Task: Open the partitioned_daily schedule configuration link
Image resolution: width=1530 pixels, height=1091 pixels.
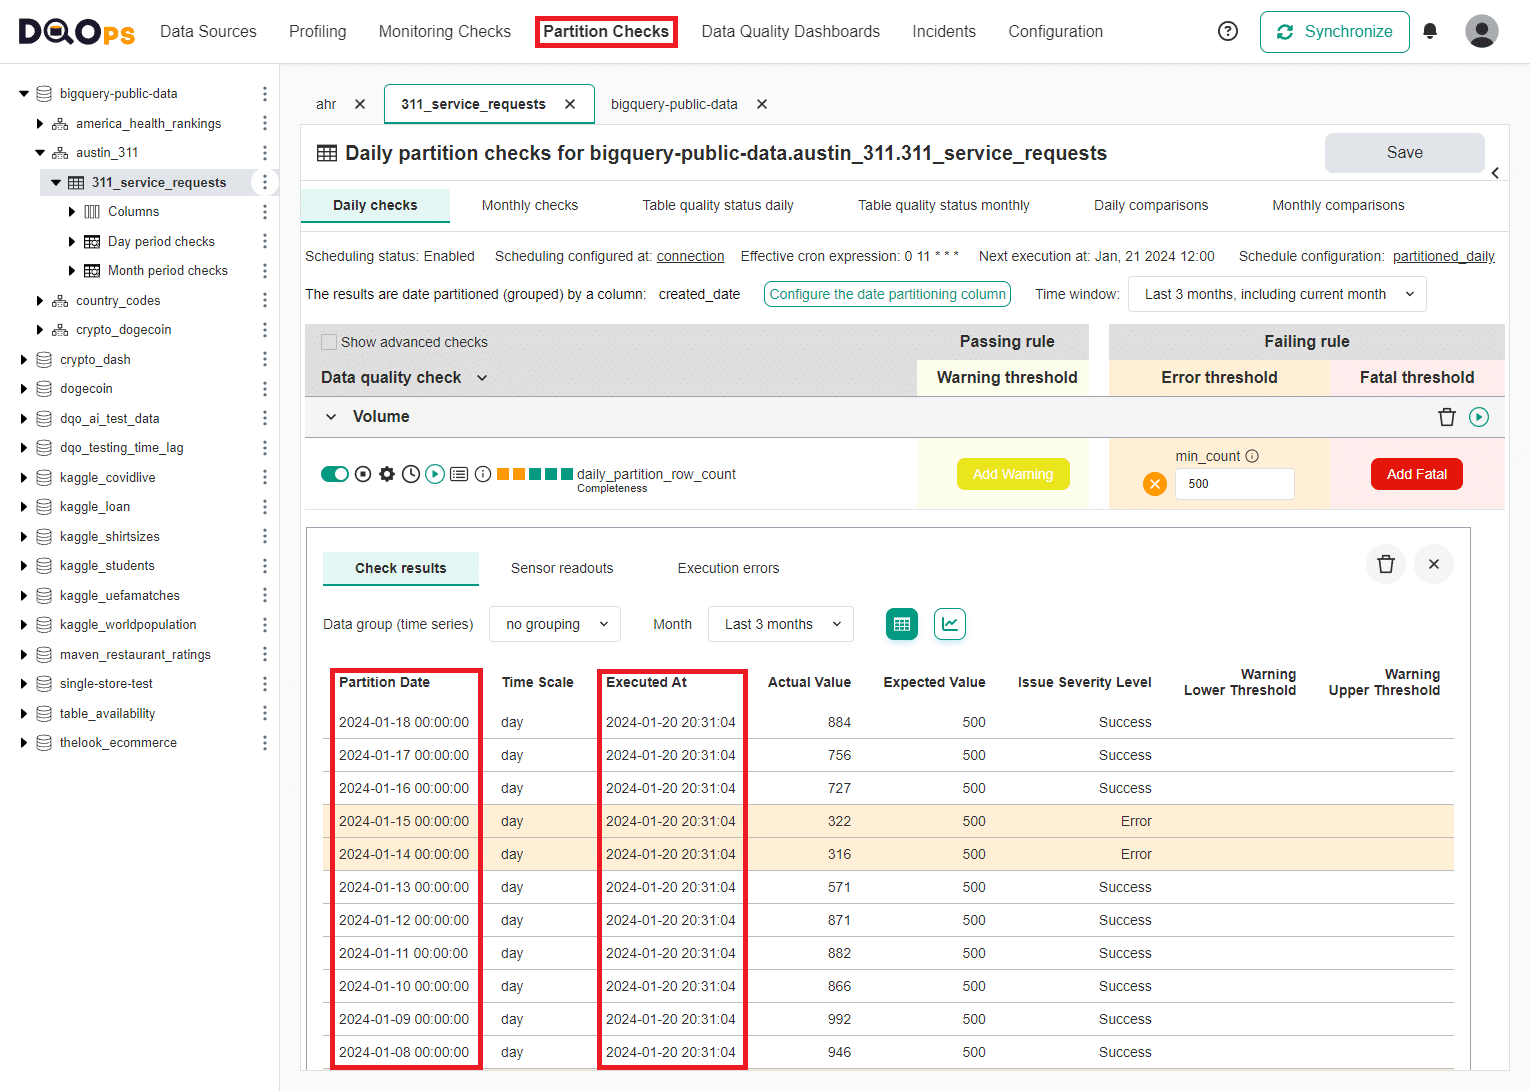Action: tap(1443, 256)
